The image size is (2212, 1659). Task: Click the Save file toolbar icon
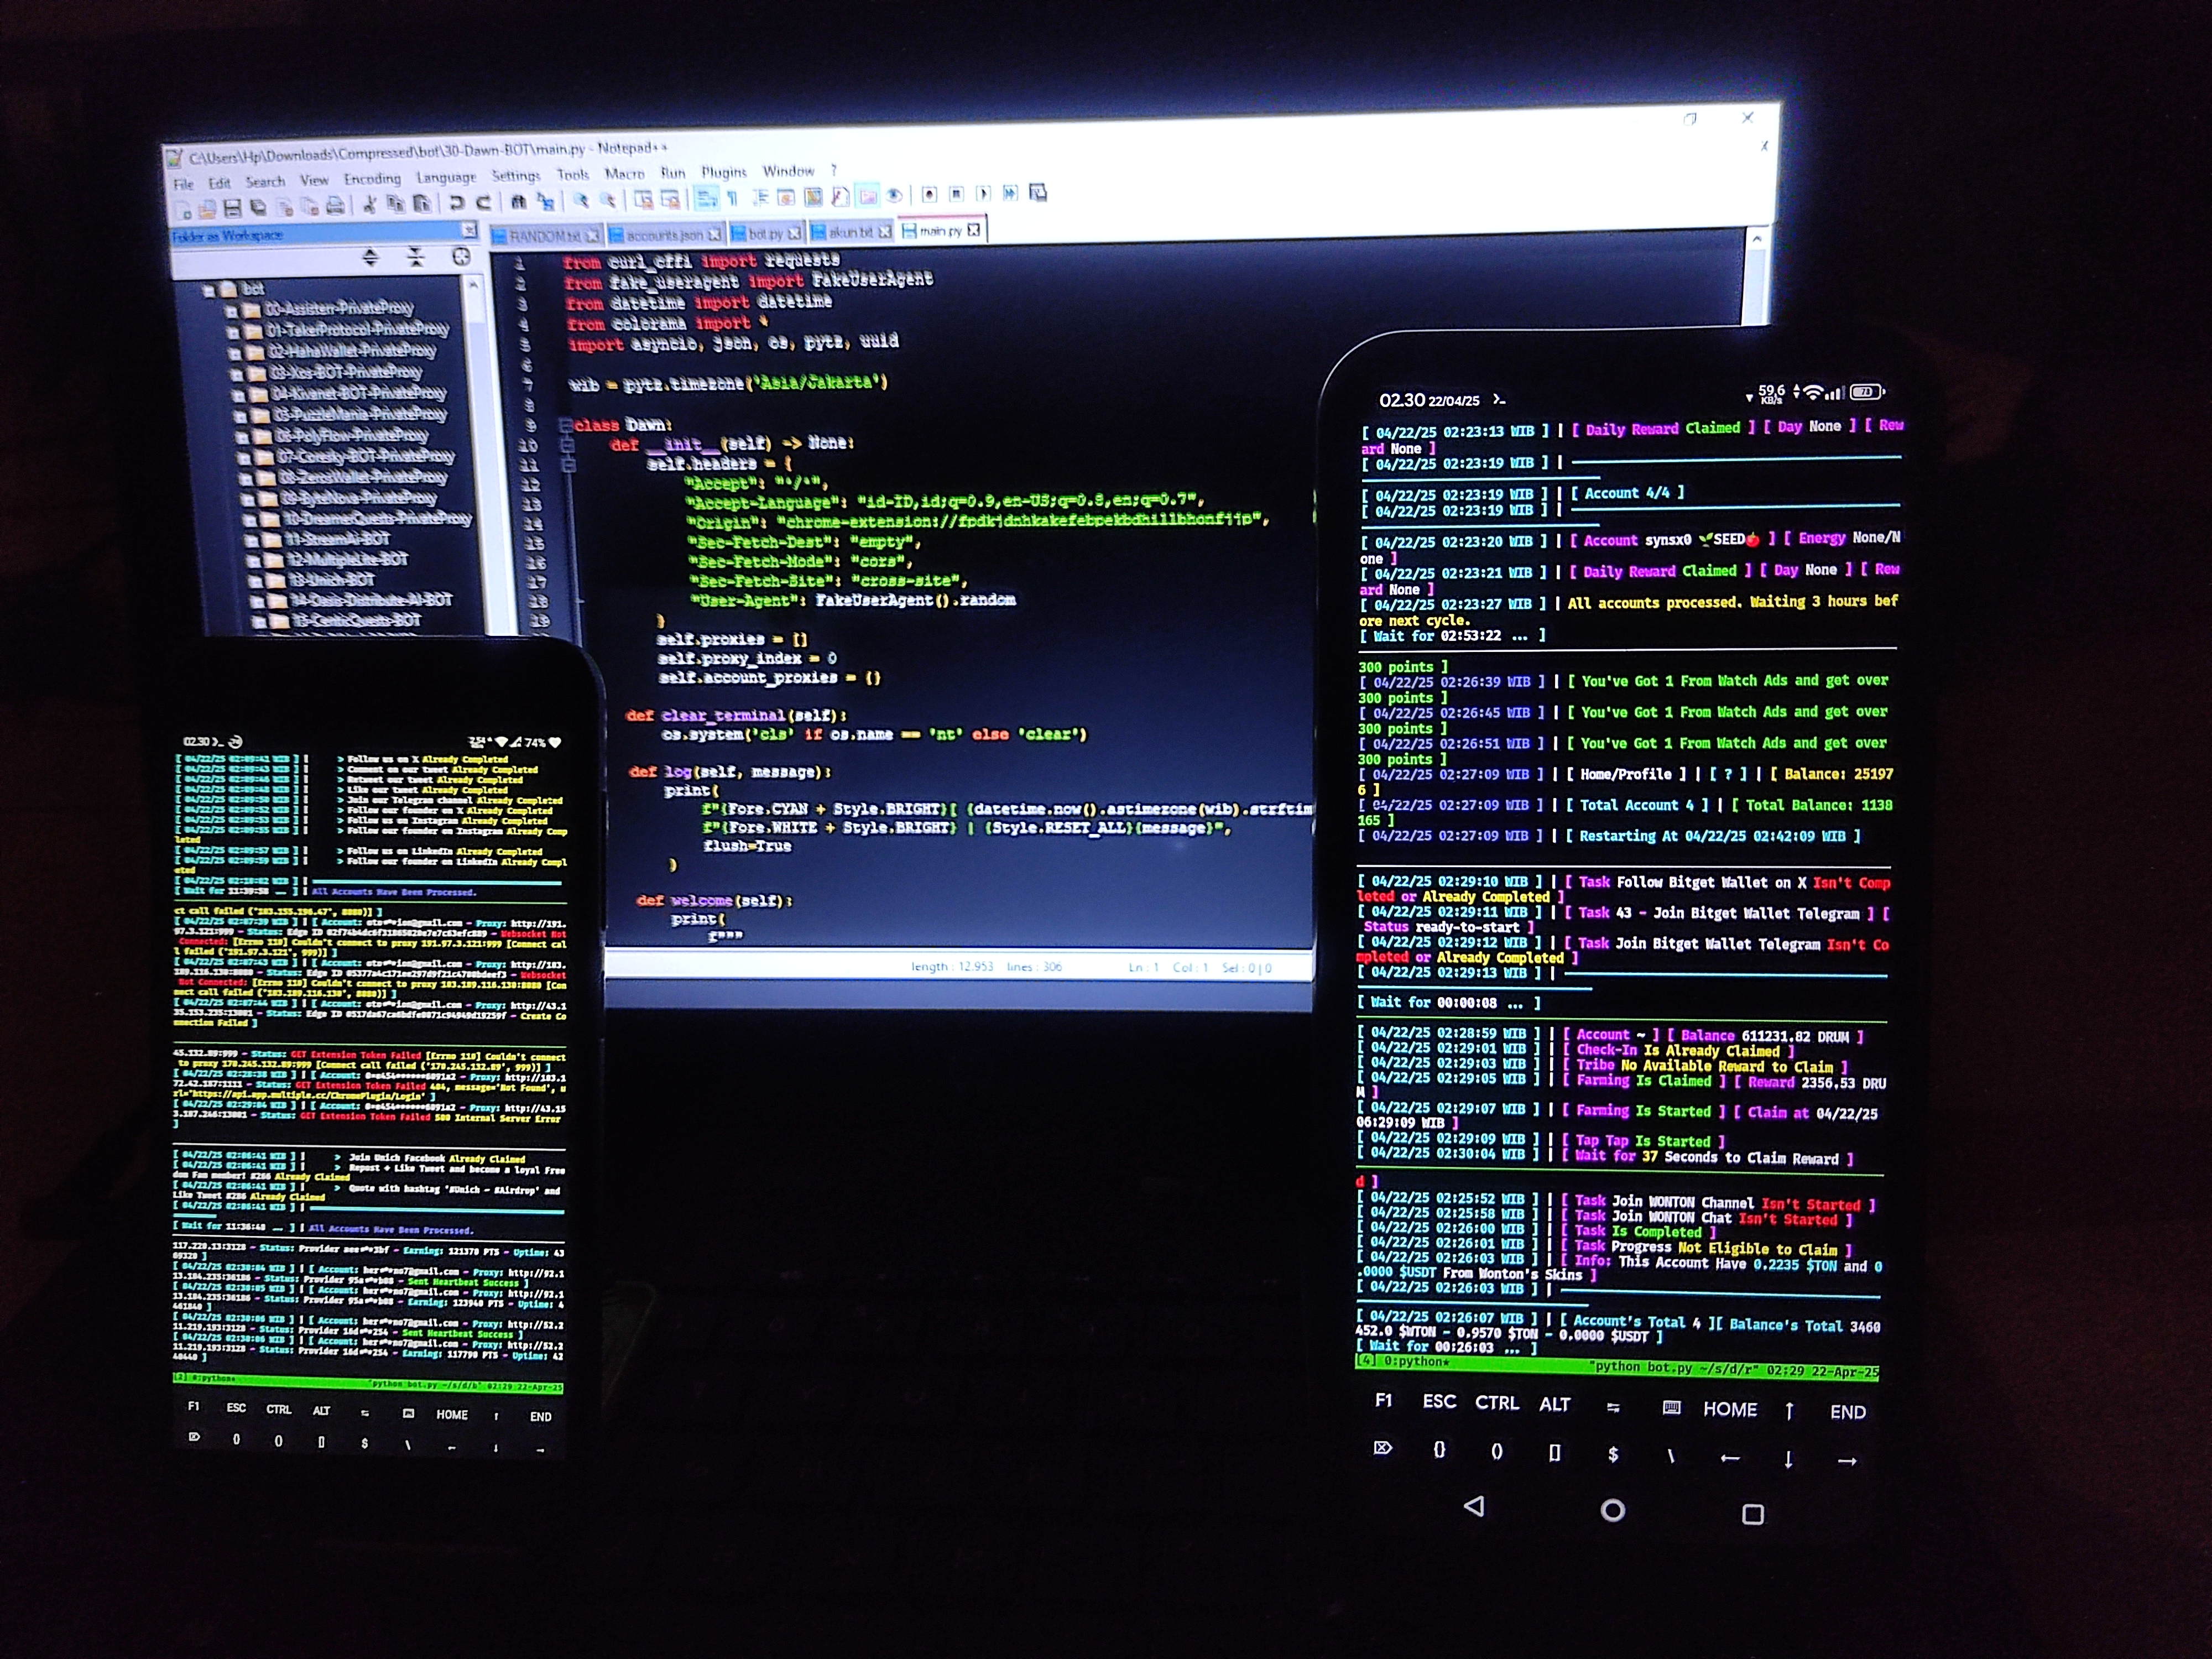[x=233, y=208]
